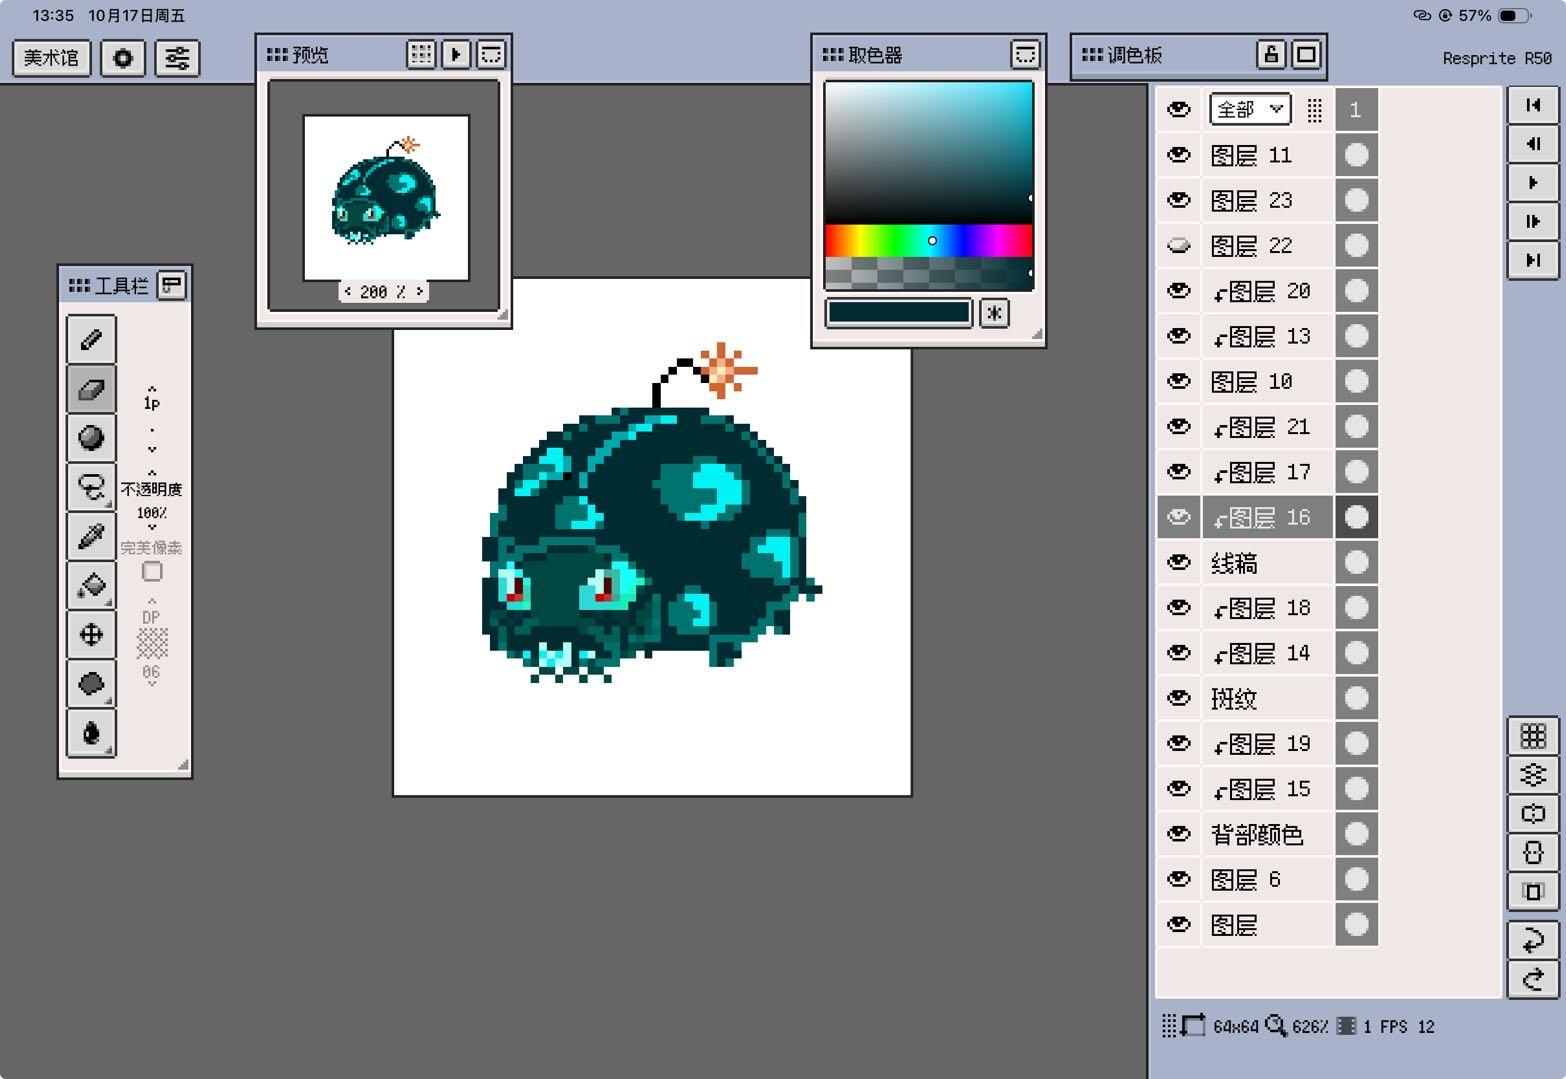Click the Undo arrow button

coord(1532,940)
